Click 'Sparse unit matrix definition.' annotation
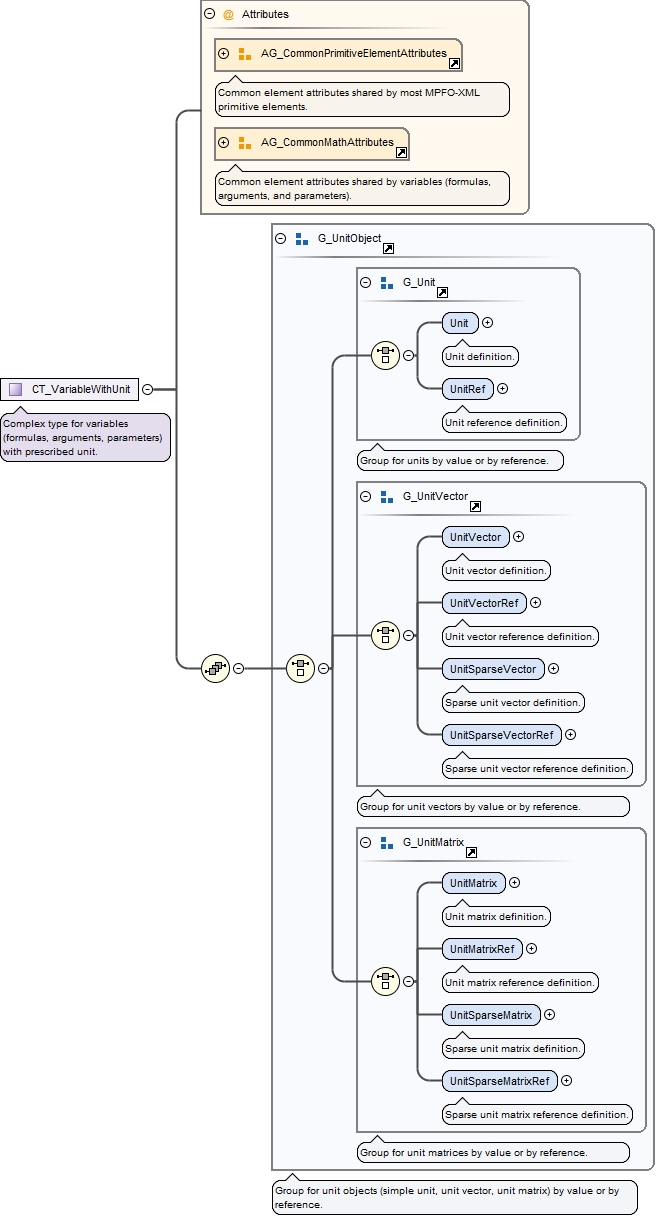 click(513, 1049)
